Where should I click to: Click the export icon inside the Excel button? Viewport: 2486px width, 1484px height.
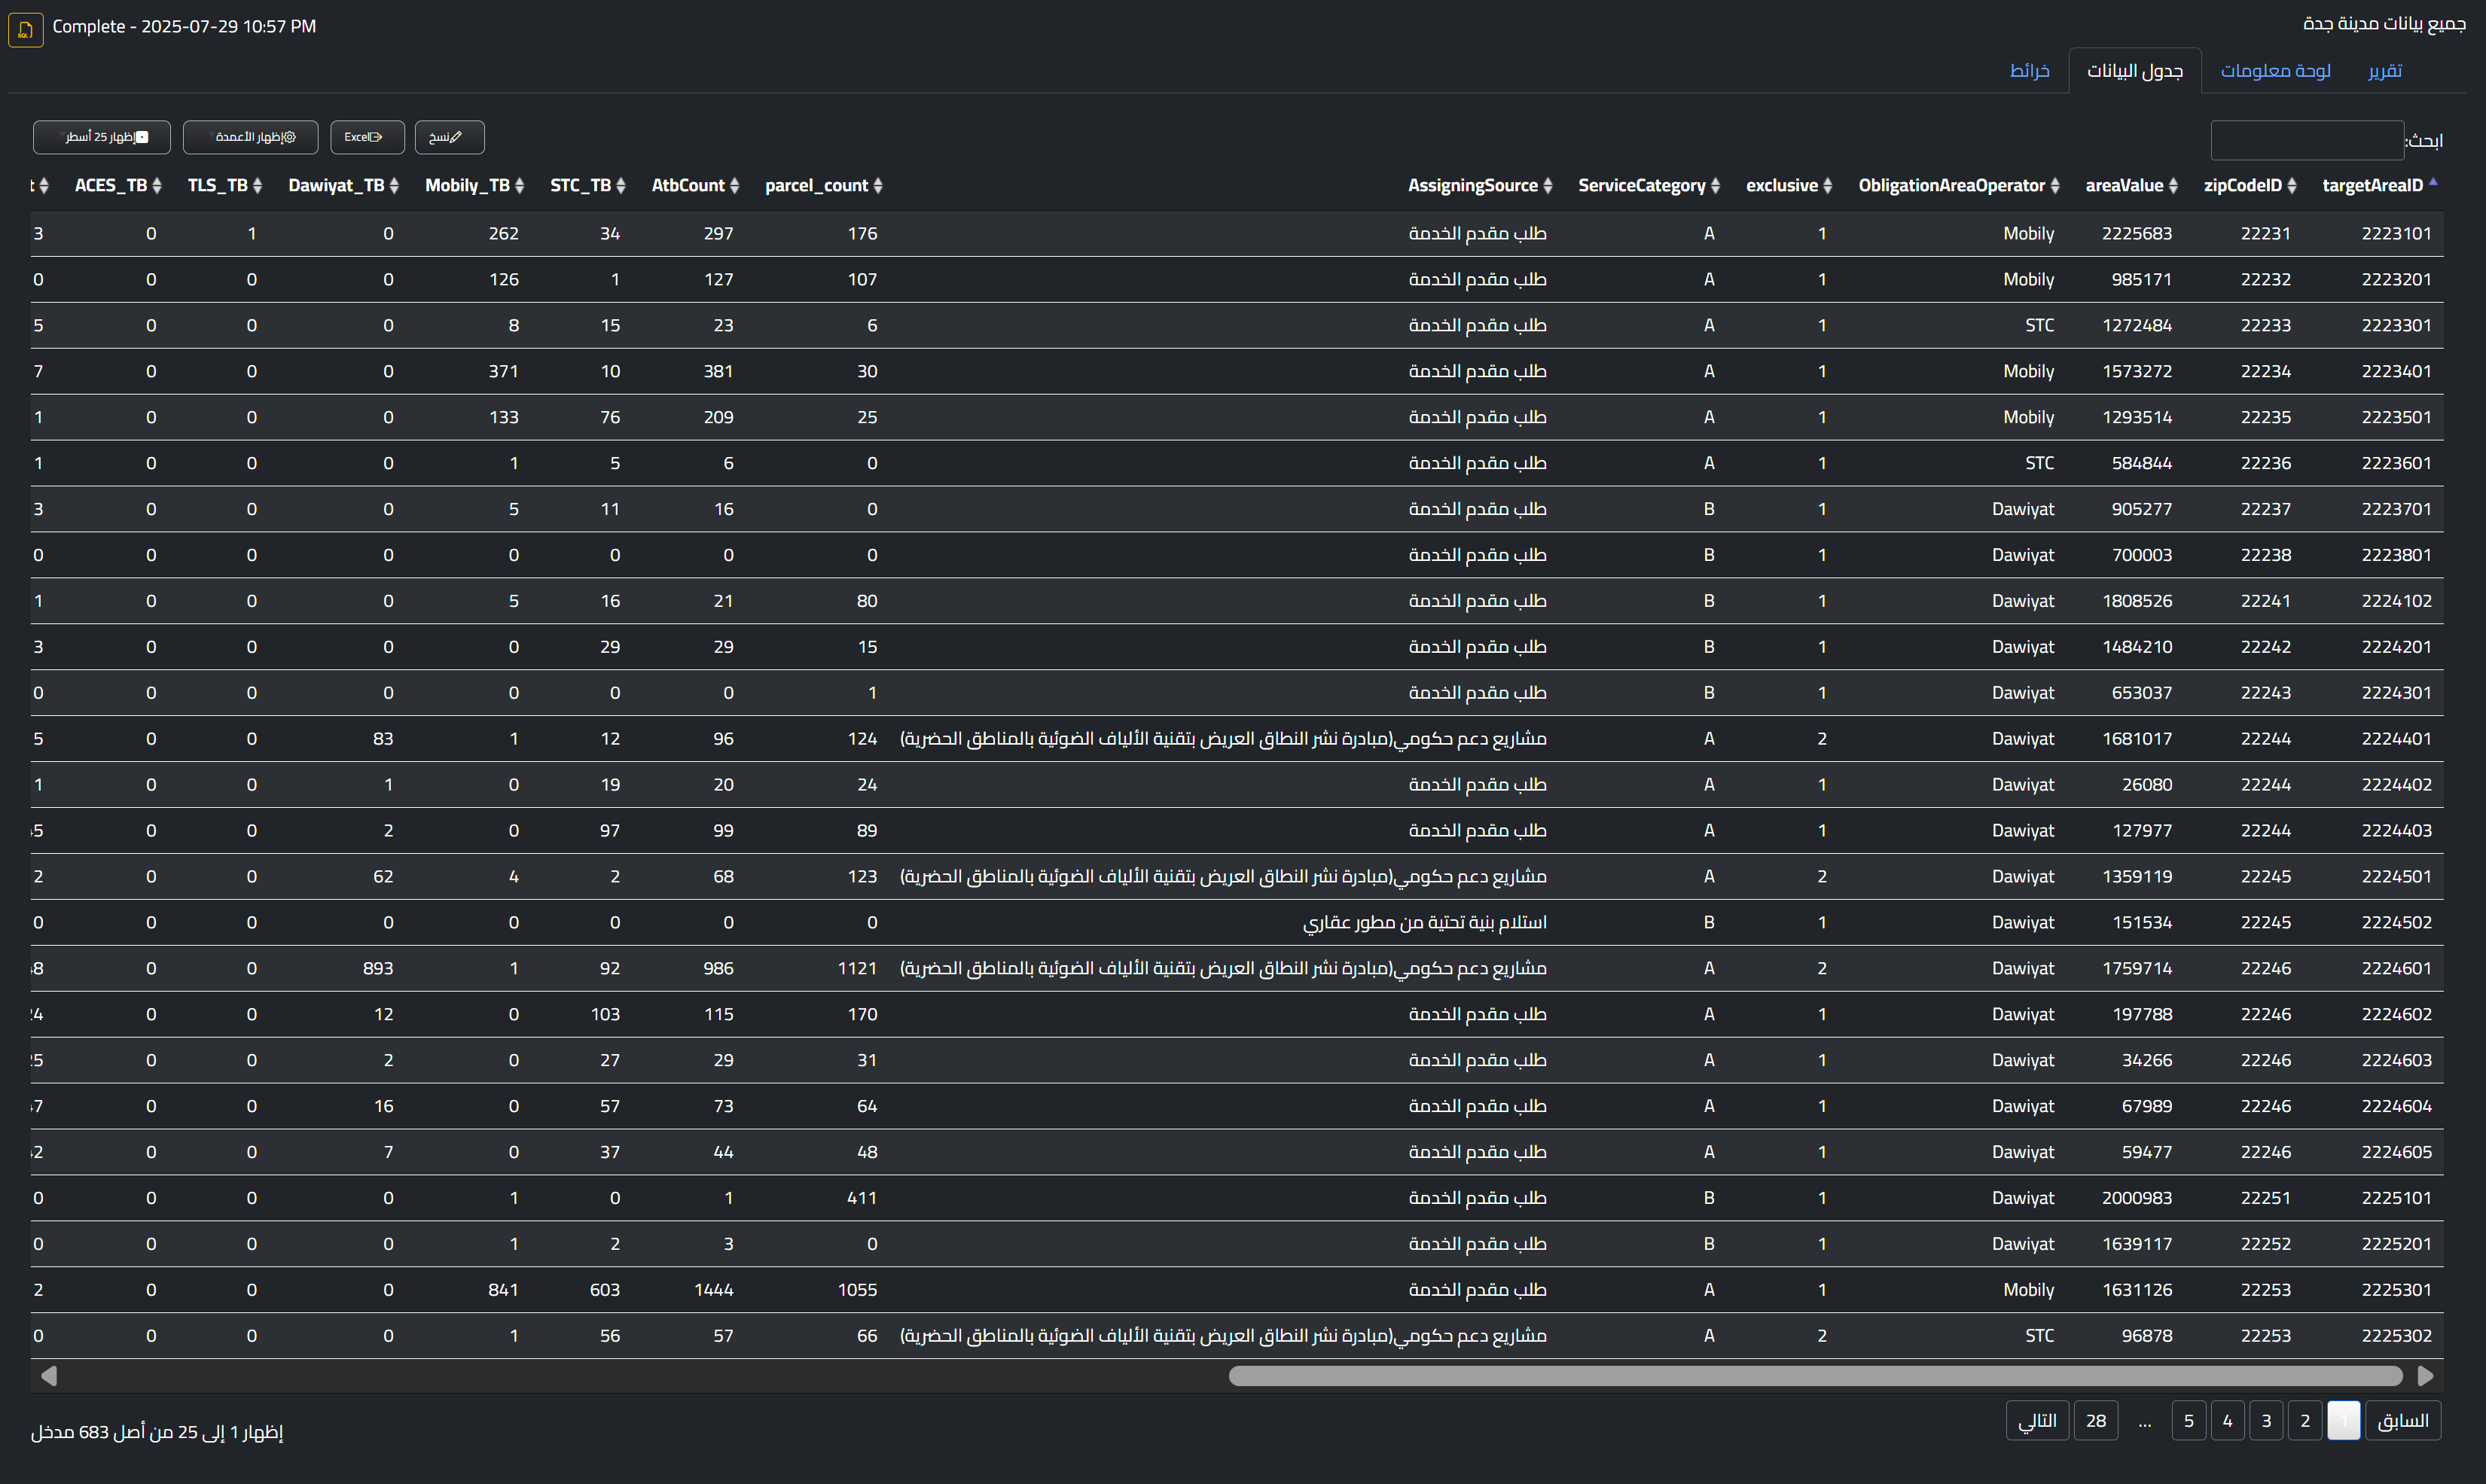(x=375, y=137)
